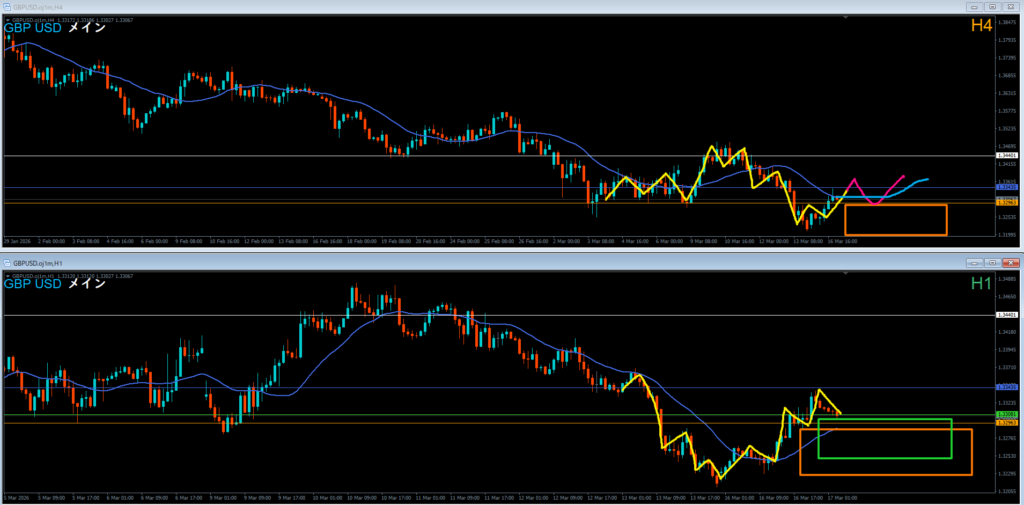Select the orange rectangle on H1 chart
Screen dimensions: 1024x505
(x=885, y=475)
